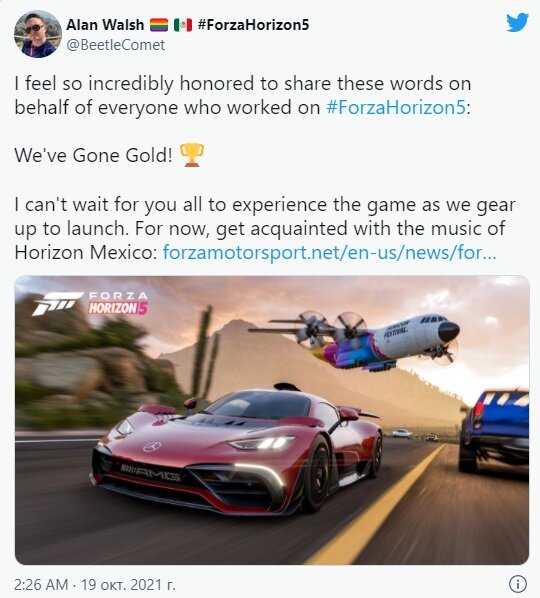Click the Alan Walsh display name
Viewport: 540px width, 598px height.
click(x=105, y=25)
